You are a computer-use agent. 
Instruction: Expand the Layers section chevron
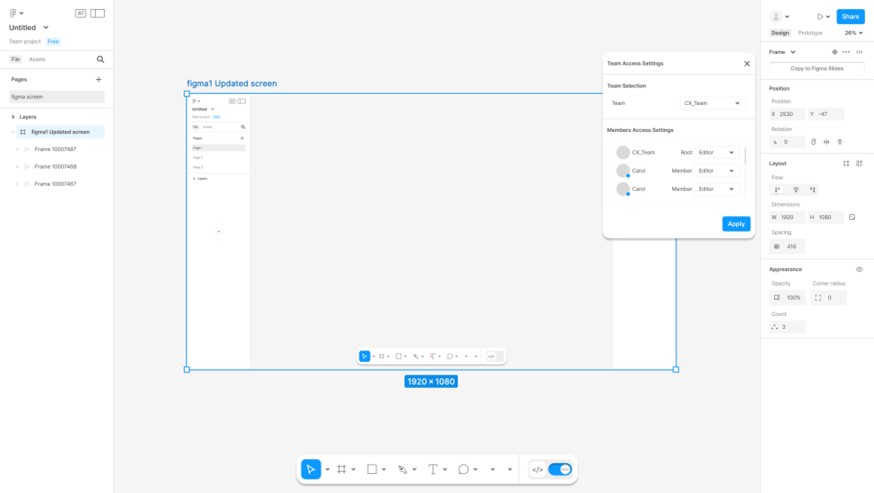(x=13, y=117)
